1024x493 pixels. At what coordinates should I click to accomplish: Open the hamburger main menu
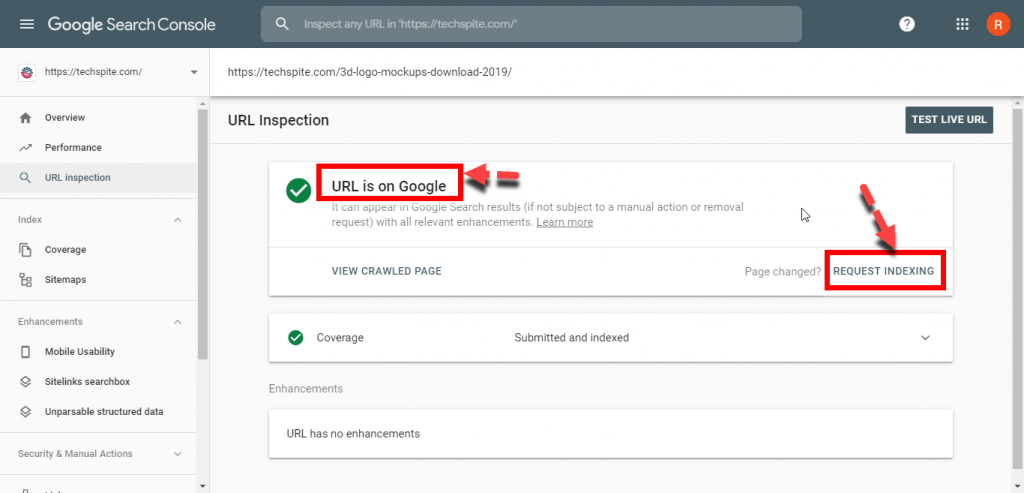point(26,24)
